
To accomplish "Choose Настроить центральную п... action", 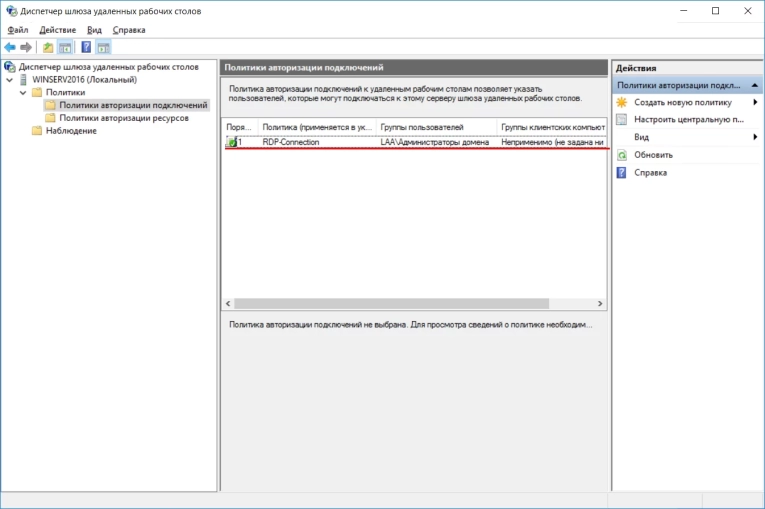I will click(x=688, y=119).
